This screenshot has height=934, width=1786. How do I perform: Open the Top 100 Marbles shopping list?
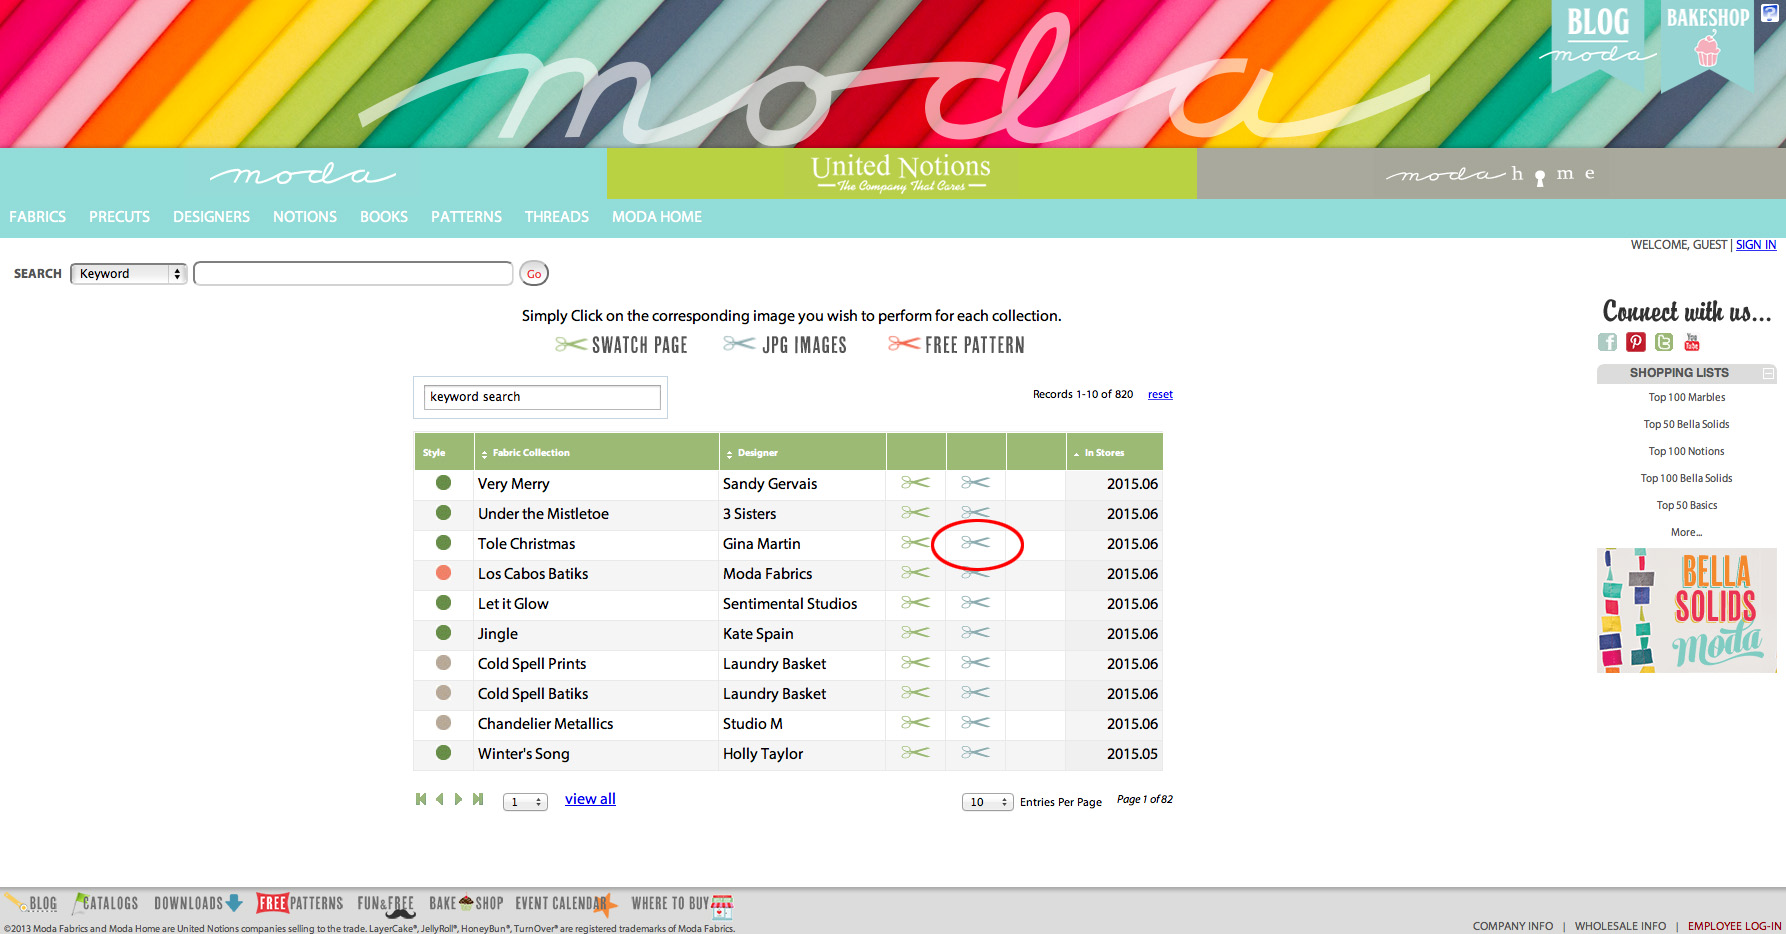(1686, 397)
